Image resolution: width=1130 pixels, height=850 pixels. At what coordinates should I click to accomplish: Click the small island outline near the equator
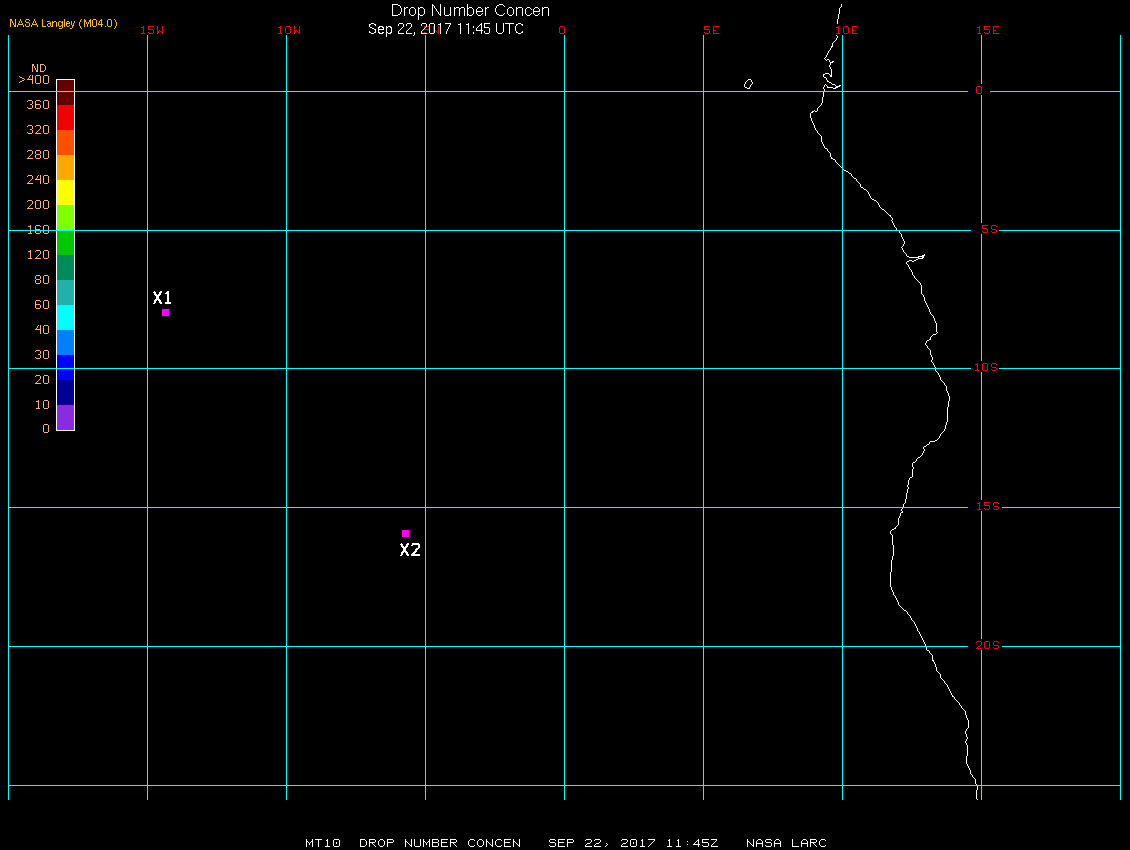pyautogui.click(x=749, y=84)
